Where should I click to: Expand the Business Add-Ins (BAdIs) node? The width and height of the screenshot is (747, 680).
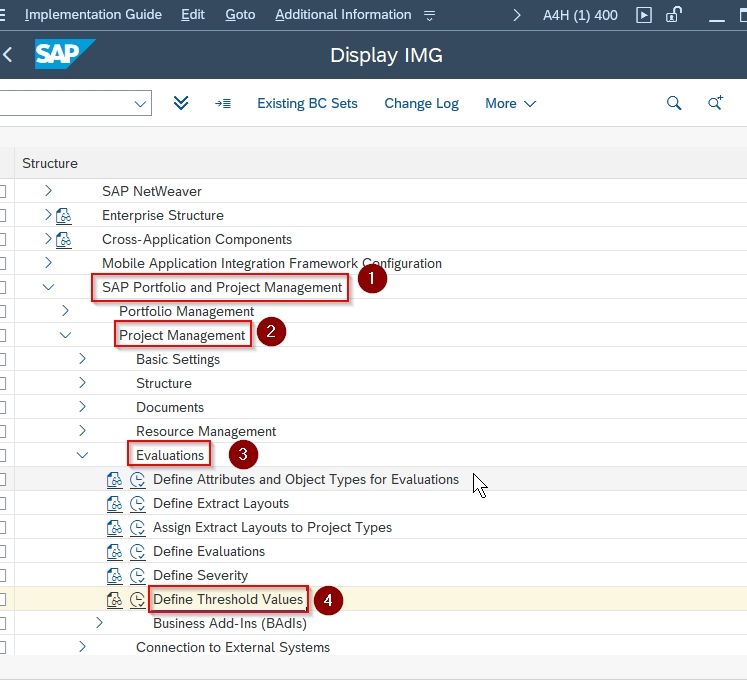point(99,623)
